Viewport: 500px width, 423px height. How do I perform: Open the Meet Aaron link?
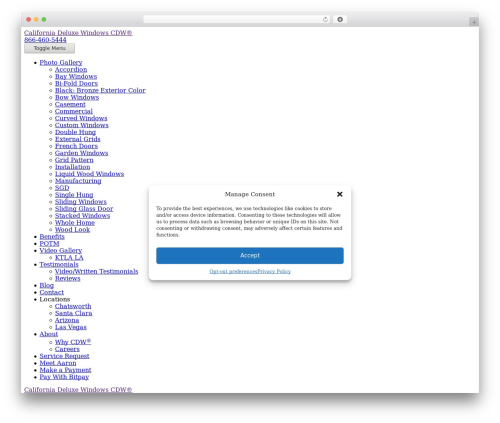point(58,363)
